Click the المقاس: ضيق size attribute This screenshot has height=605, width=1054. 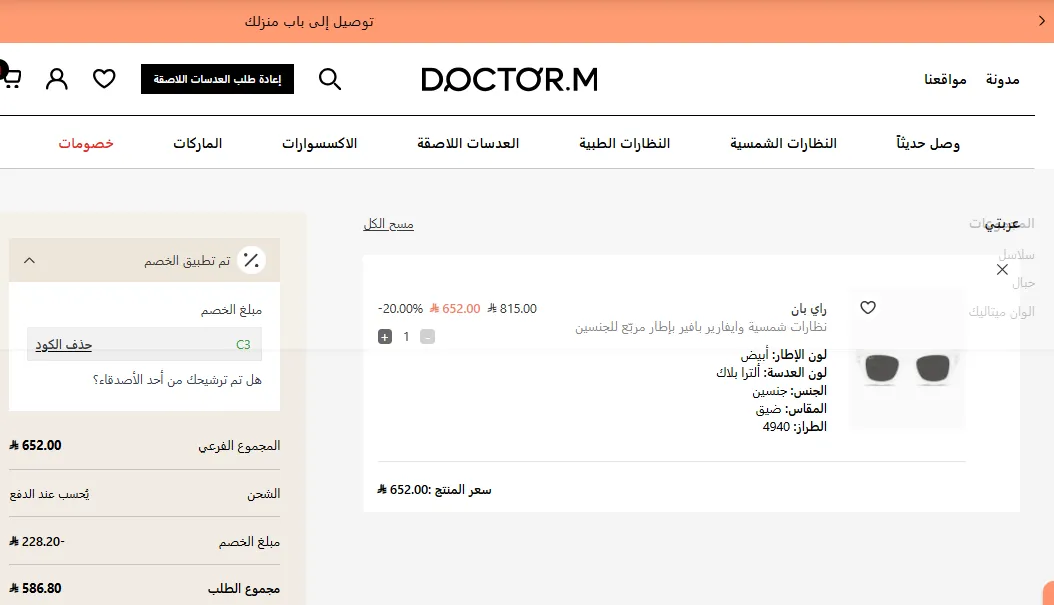[x=791, y=408]
